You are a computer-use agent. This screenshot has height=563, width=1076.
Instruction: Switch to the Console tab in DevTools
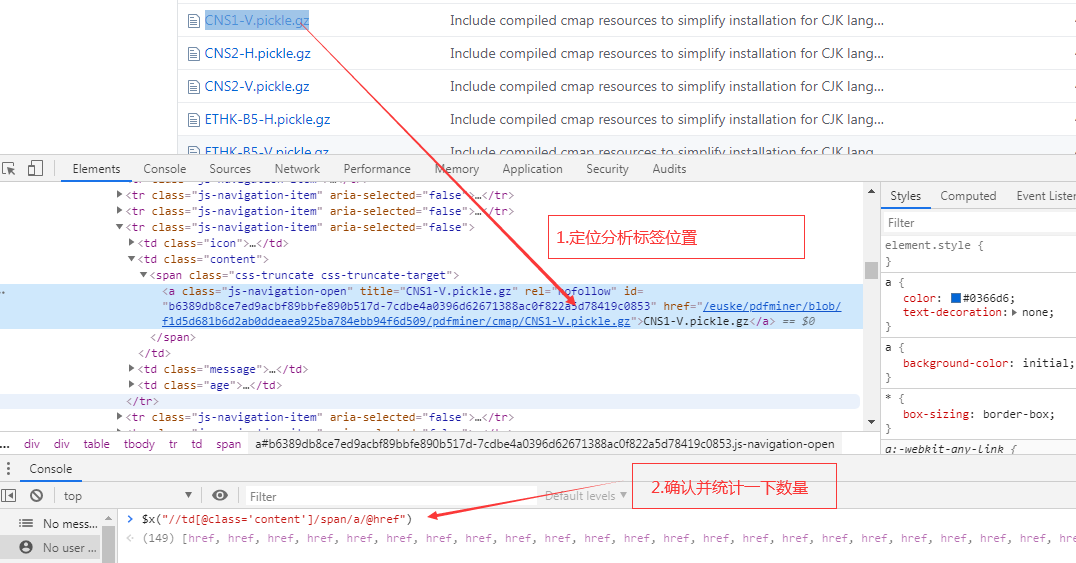click(x=165, y=169)
